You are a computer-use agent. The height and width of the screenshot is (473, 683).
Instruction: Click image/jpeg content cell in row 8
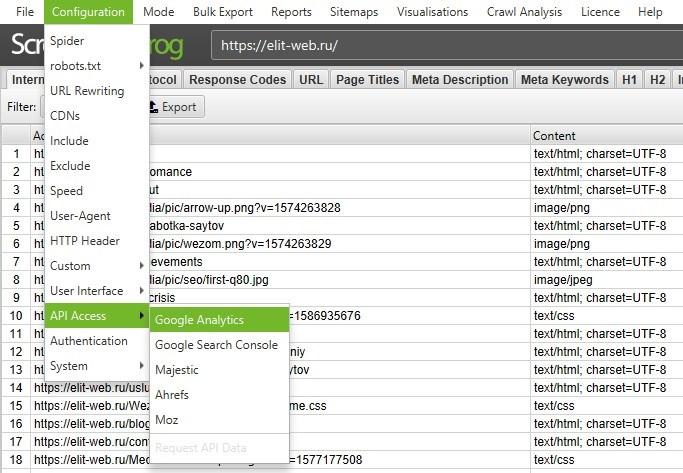tap(607, 280)
